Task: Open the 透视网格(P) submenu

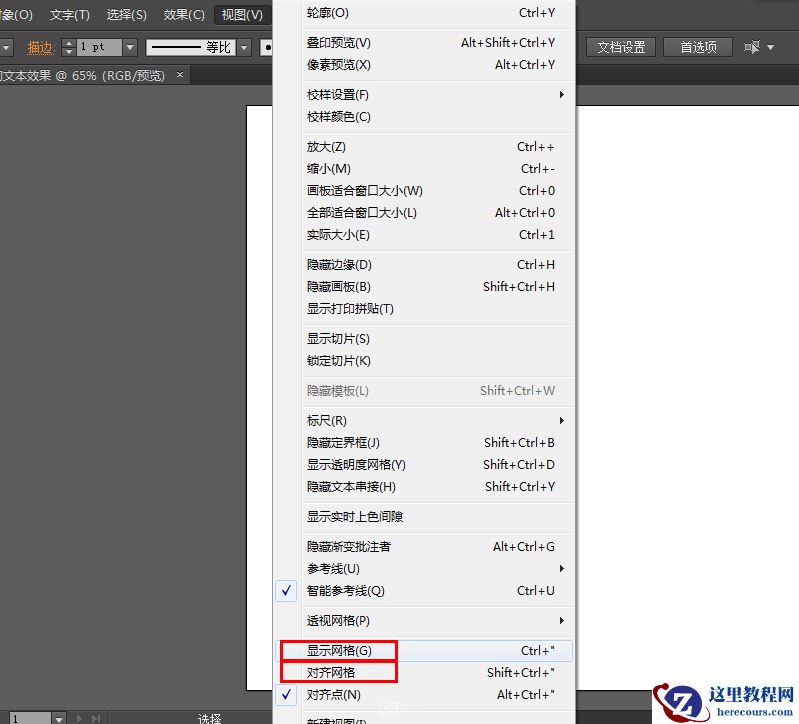Action: (439, 621)
